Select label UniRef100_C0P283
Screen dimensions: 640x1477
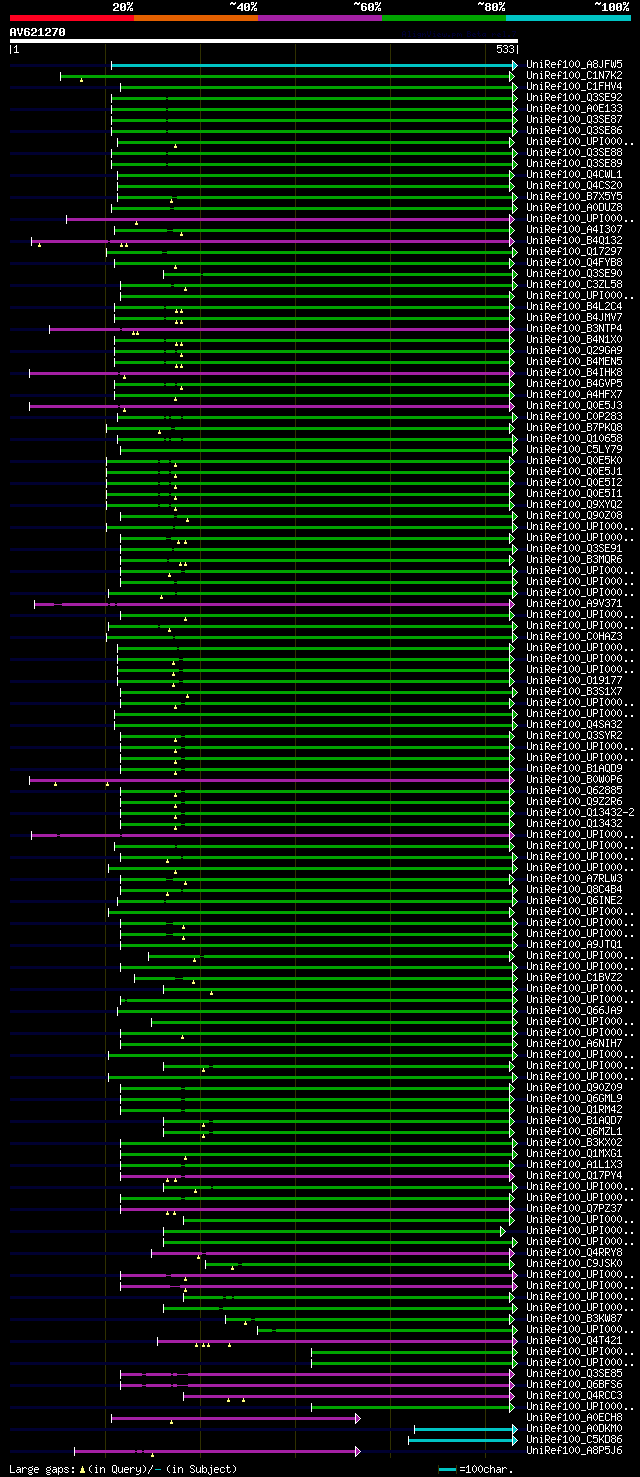pos(574,416)
